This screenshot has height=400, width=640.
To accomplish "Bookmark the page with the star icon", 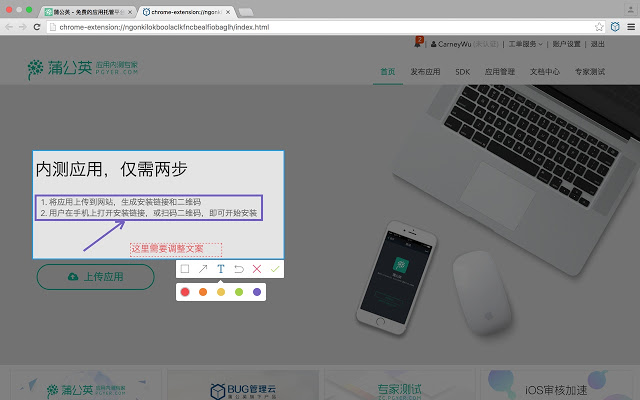I will click(599, 27).
